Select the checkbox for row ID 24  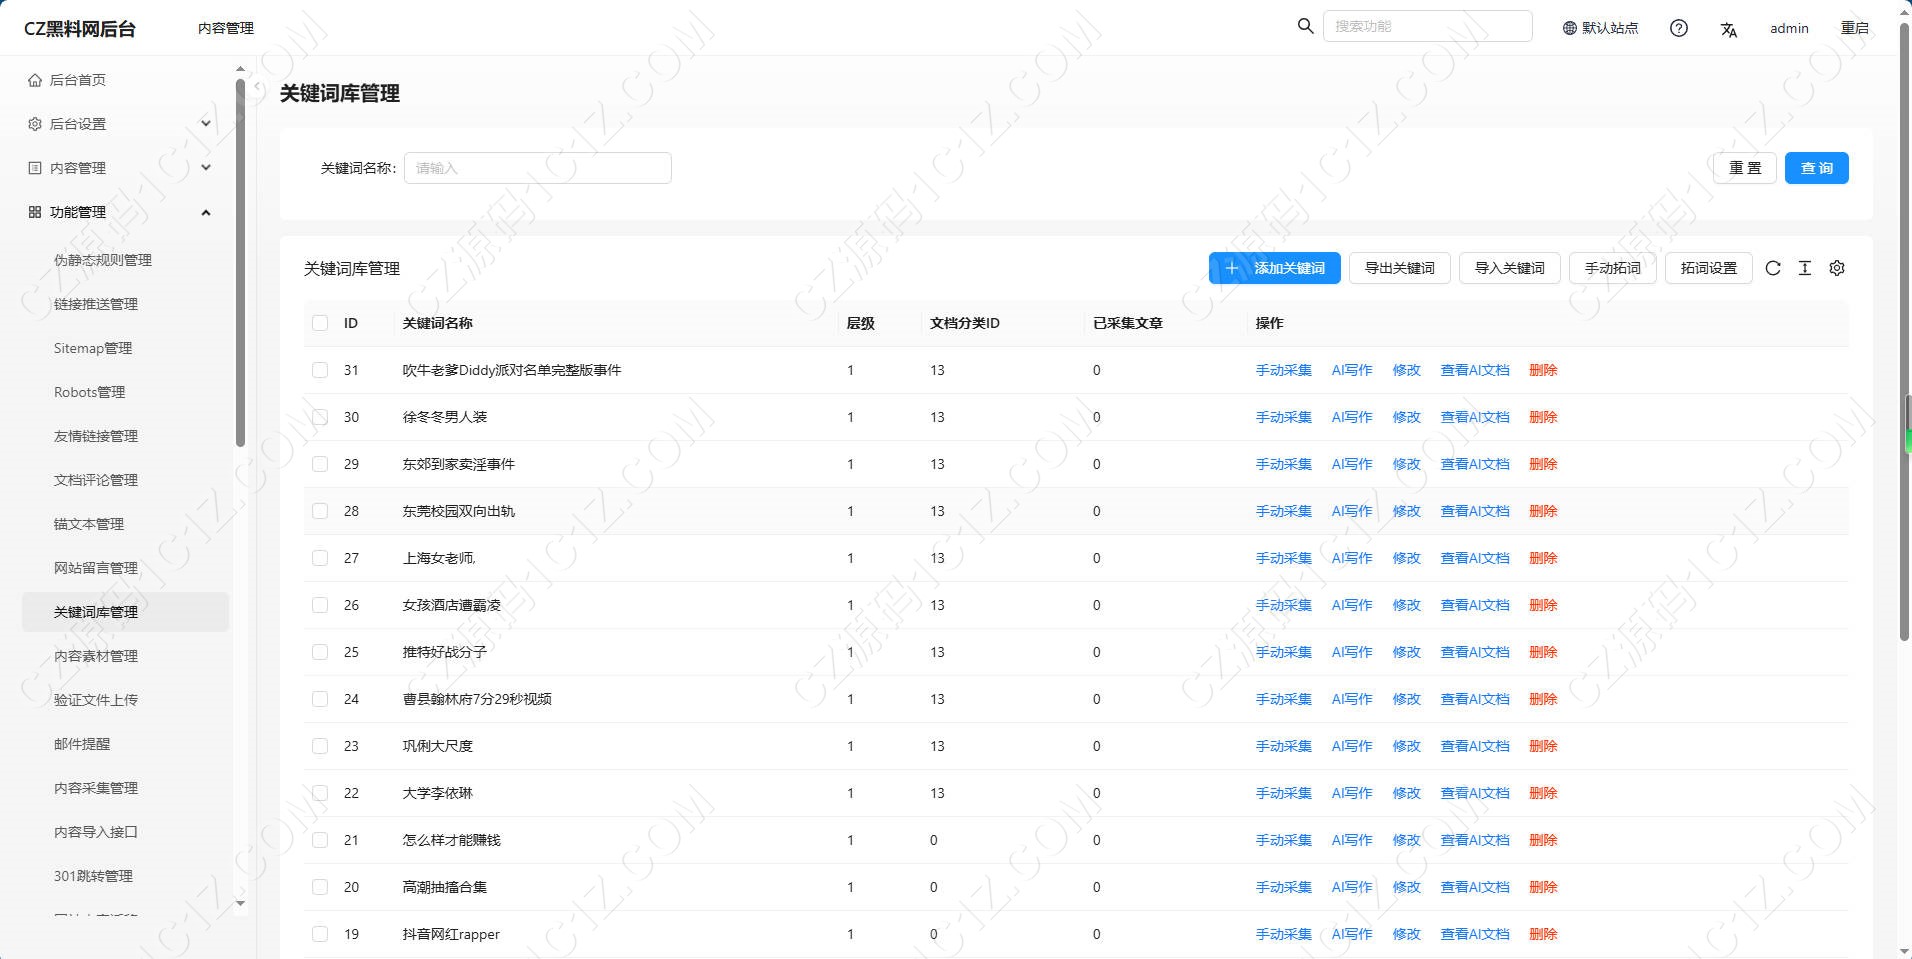tap(320, 699)
